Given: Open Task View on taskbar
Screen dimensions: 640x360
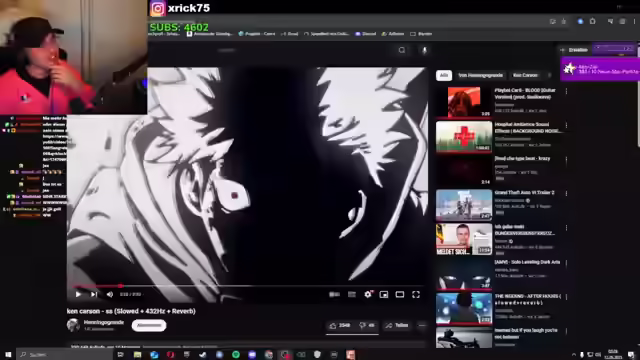Looking at the screenshot, I should pyautogui.click(x=120, y=354).
